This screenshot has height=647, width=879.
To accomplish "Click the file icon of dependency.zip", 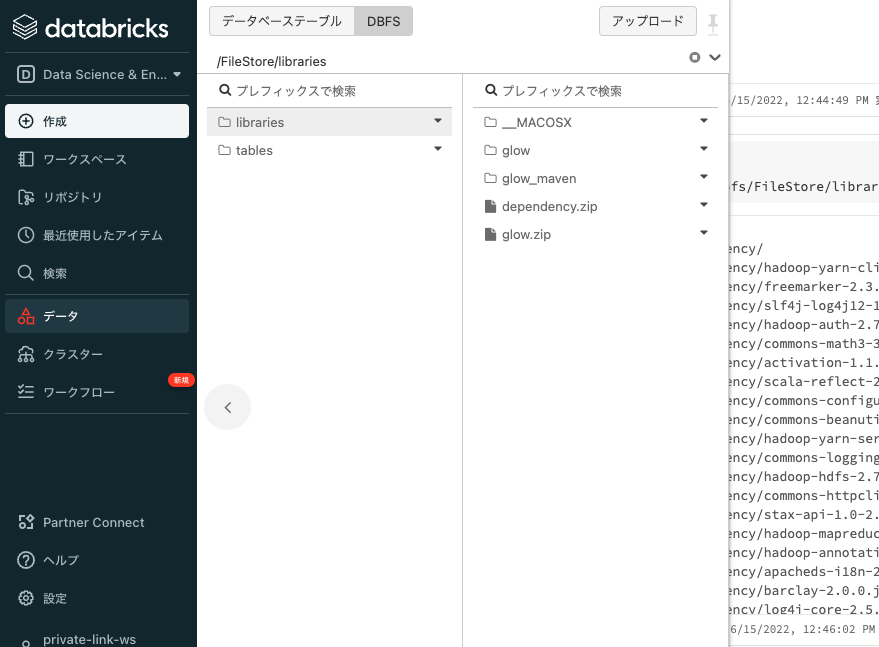I will point(491,206).
